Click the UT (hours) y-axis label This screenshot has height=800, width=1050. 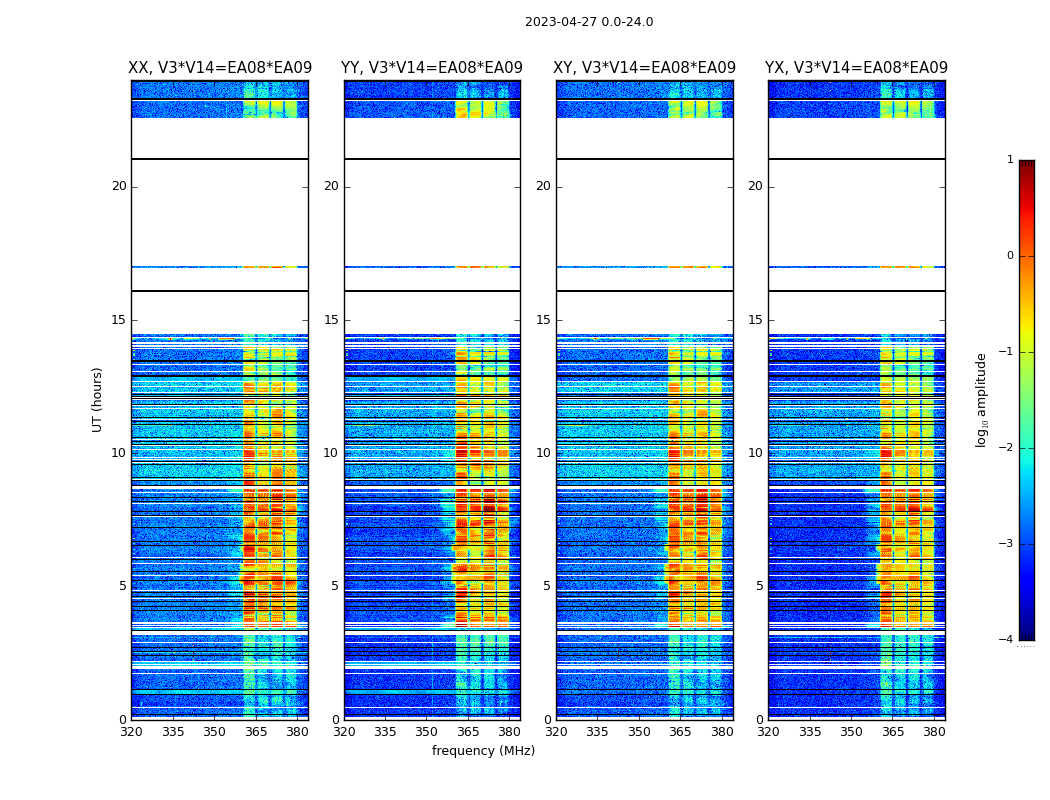[98, 399]
